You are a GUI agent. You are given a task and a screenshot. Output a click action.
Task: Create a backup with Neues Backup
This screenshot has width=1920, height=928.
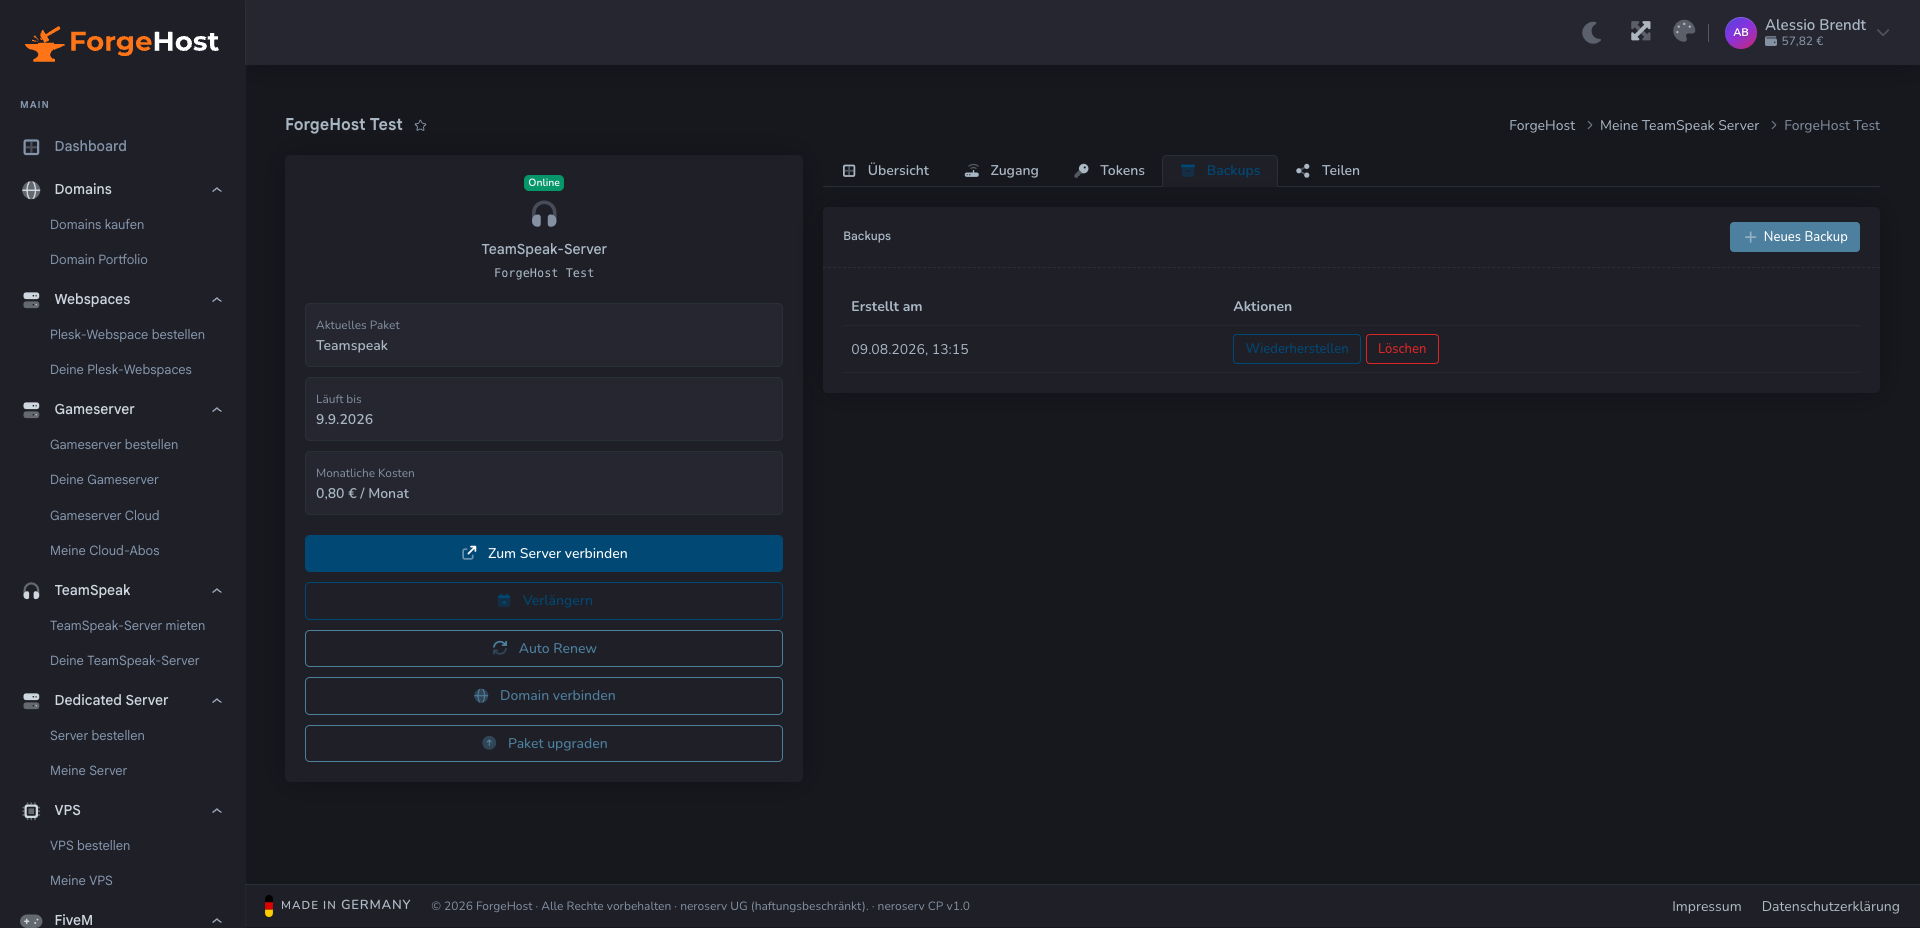click(x=1795, y=237)
